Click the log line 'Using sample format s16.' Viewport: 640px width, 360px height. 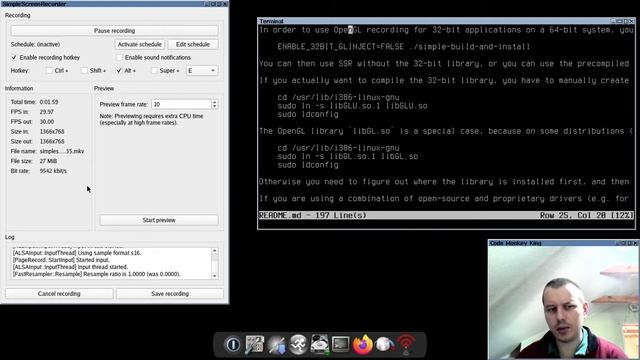(77, 253)
